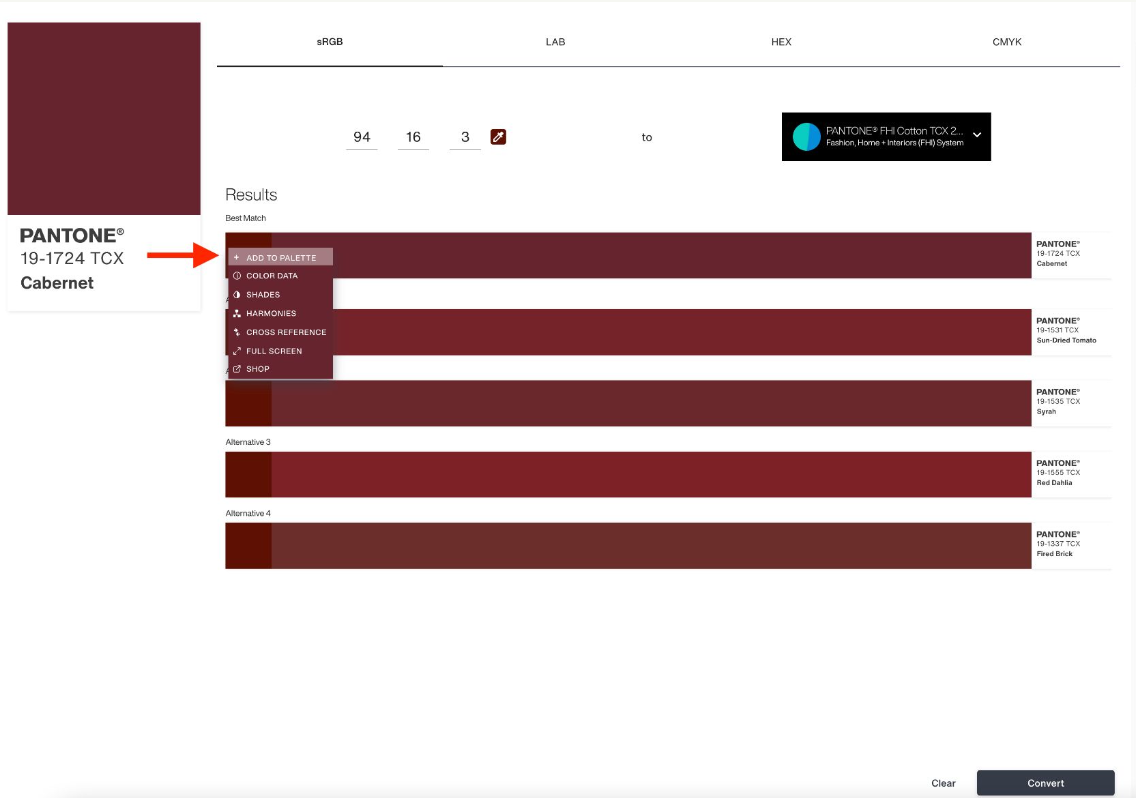Open the Pantone FHI Cotton TCX dropdown
The height and width of the screenshot is (798, 1136).
coord(886,136)
